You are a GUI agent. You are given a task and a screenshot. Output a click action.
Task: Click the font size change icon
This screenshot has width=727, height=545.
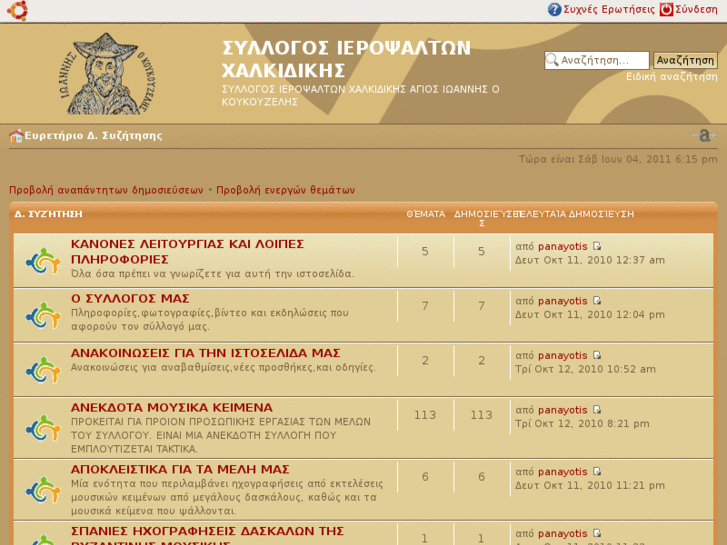[x=704, y=135]
